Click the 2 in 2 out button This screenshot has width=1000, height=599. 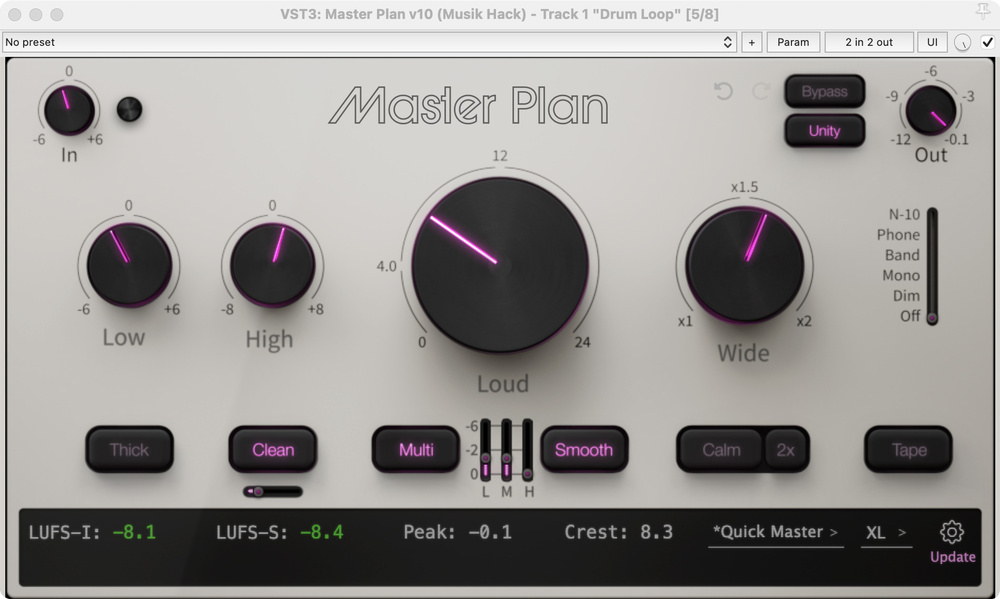869,42
